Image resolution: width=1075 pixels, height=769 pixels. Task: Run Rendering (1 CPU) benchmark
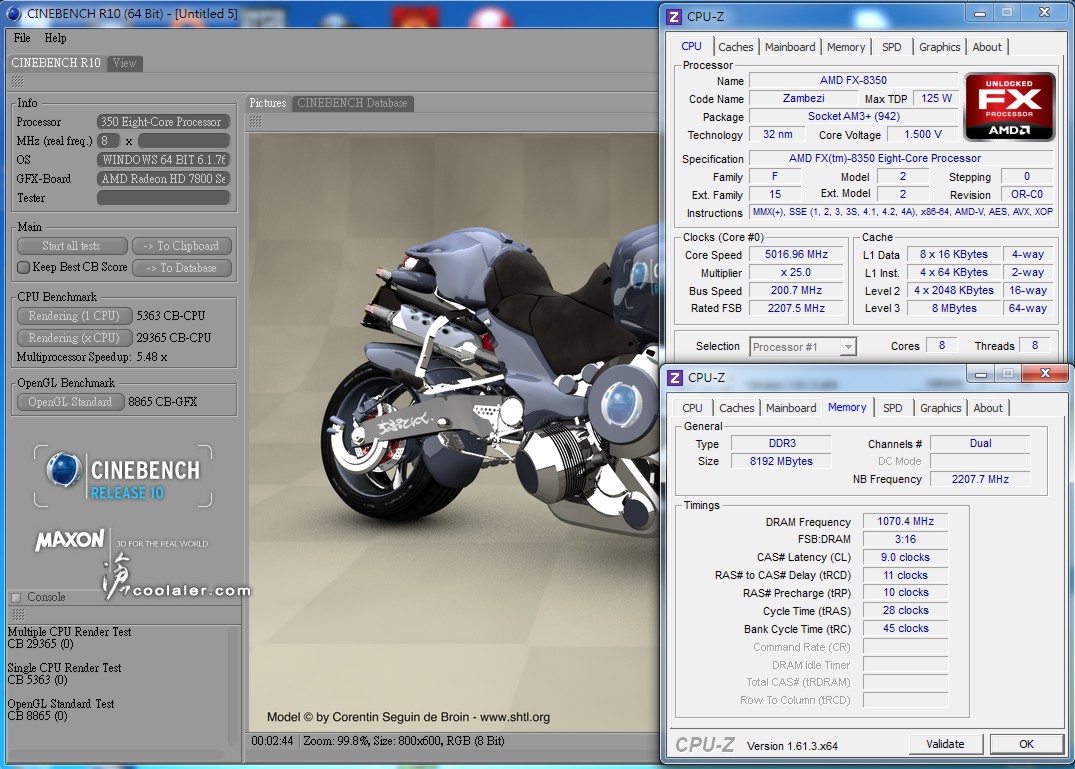(74, 315)
